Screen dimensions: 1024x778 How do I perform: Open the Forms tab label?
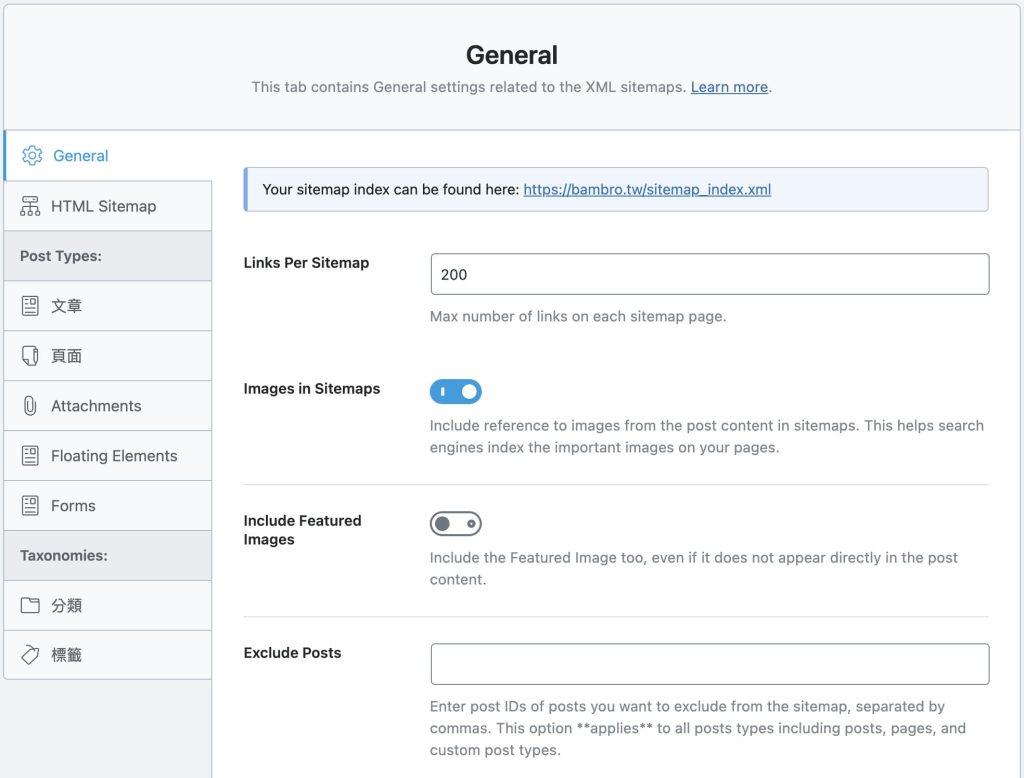pos(73,506)
